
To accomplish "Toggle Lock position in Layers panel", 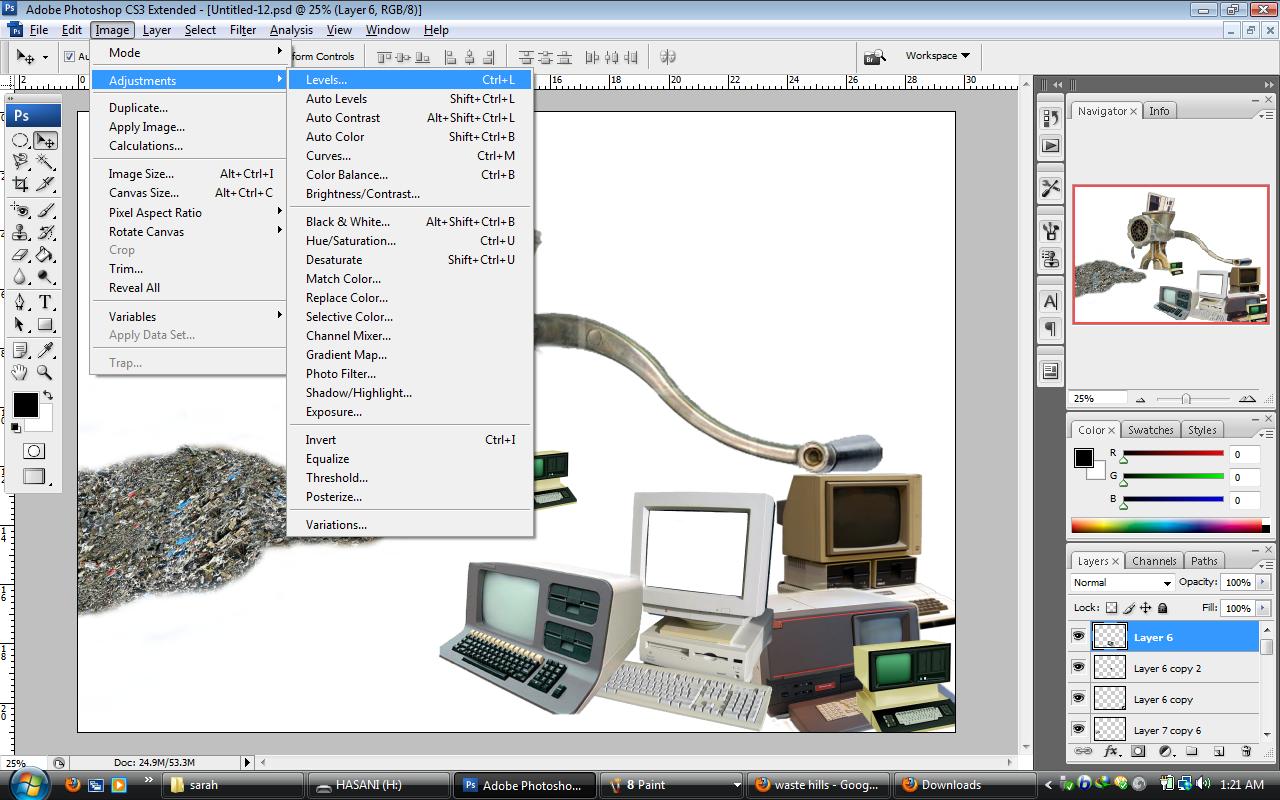I will [1146, 608].
